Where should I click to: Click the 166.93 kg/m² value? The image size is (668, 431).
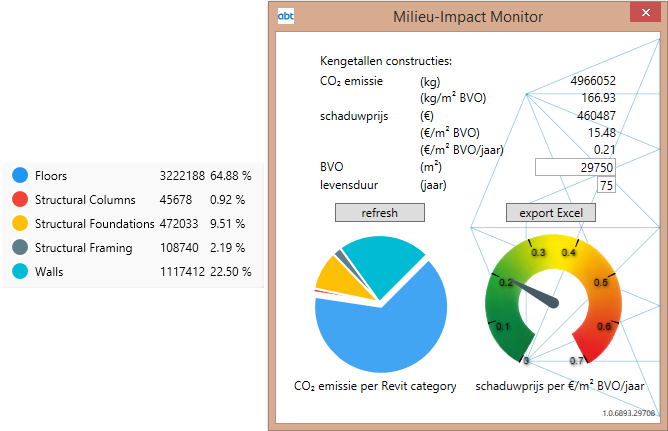click(599, 98)
